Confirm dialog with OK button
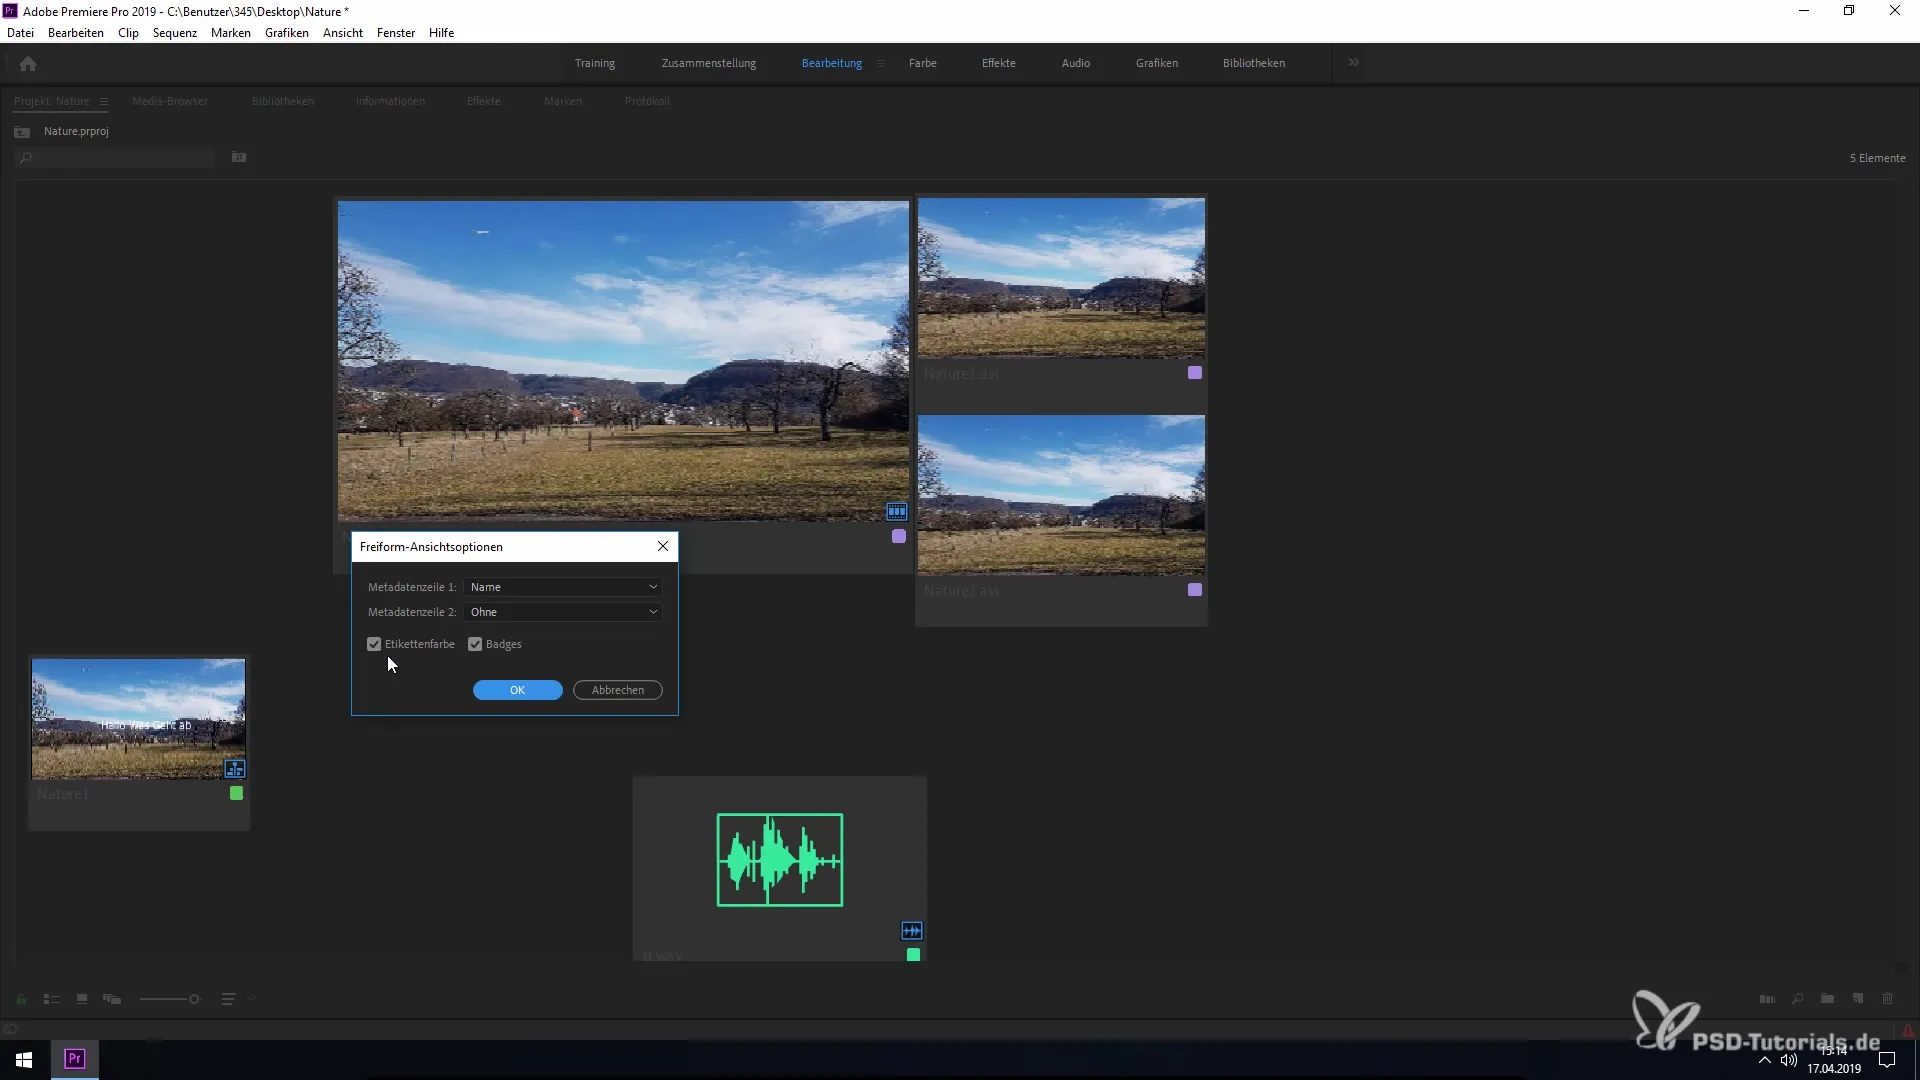 [x=518, y=690]
